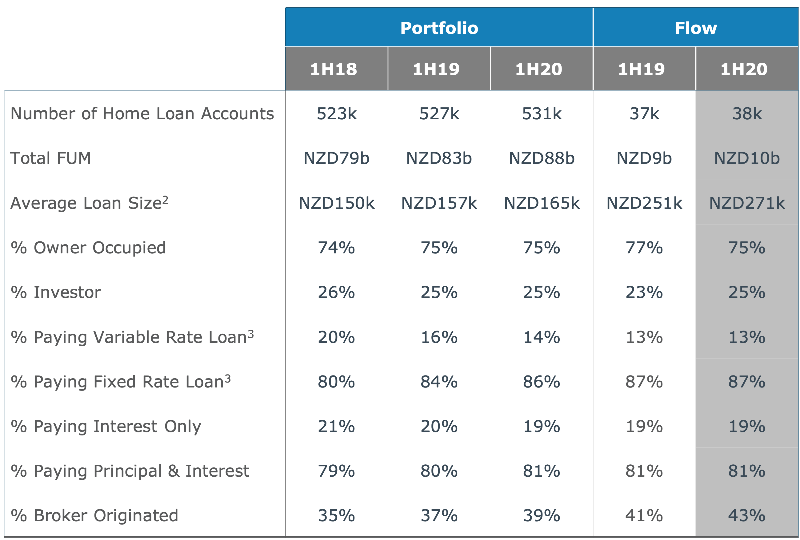This screenshot has width=800, height=540.
Task: Click the NZD271k cell
Action: (746, 203)
